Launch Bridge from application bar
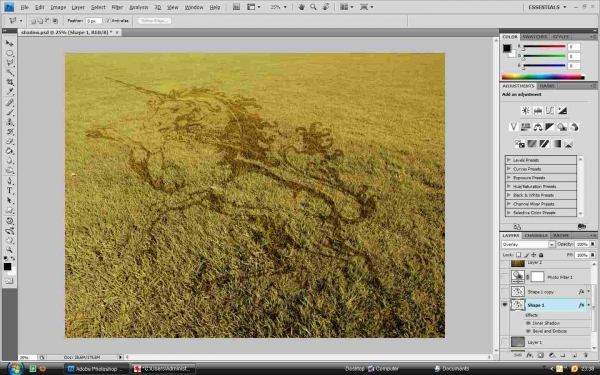 236,7
